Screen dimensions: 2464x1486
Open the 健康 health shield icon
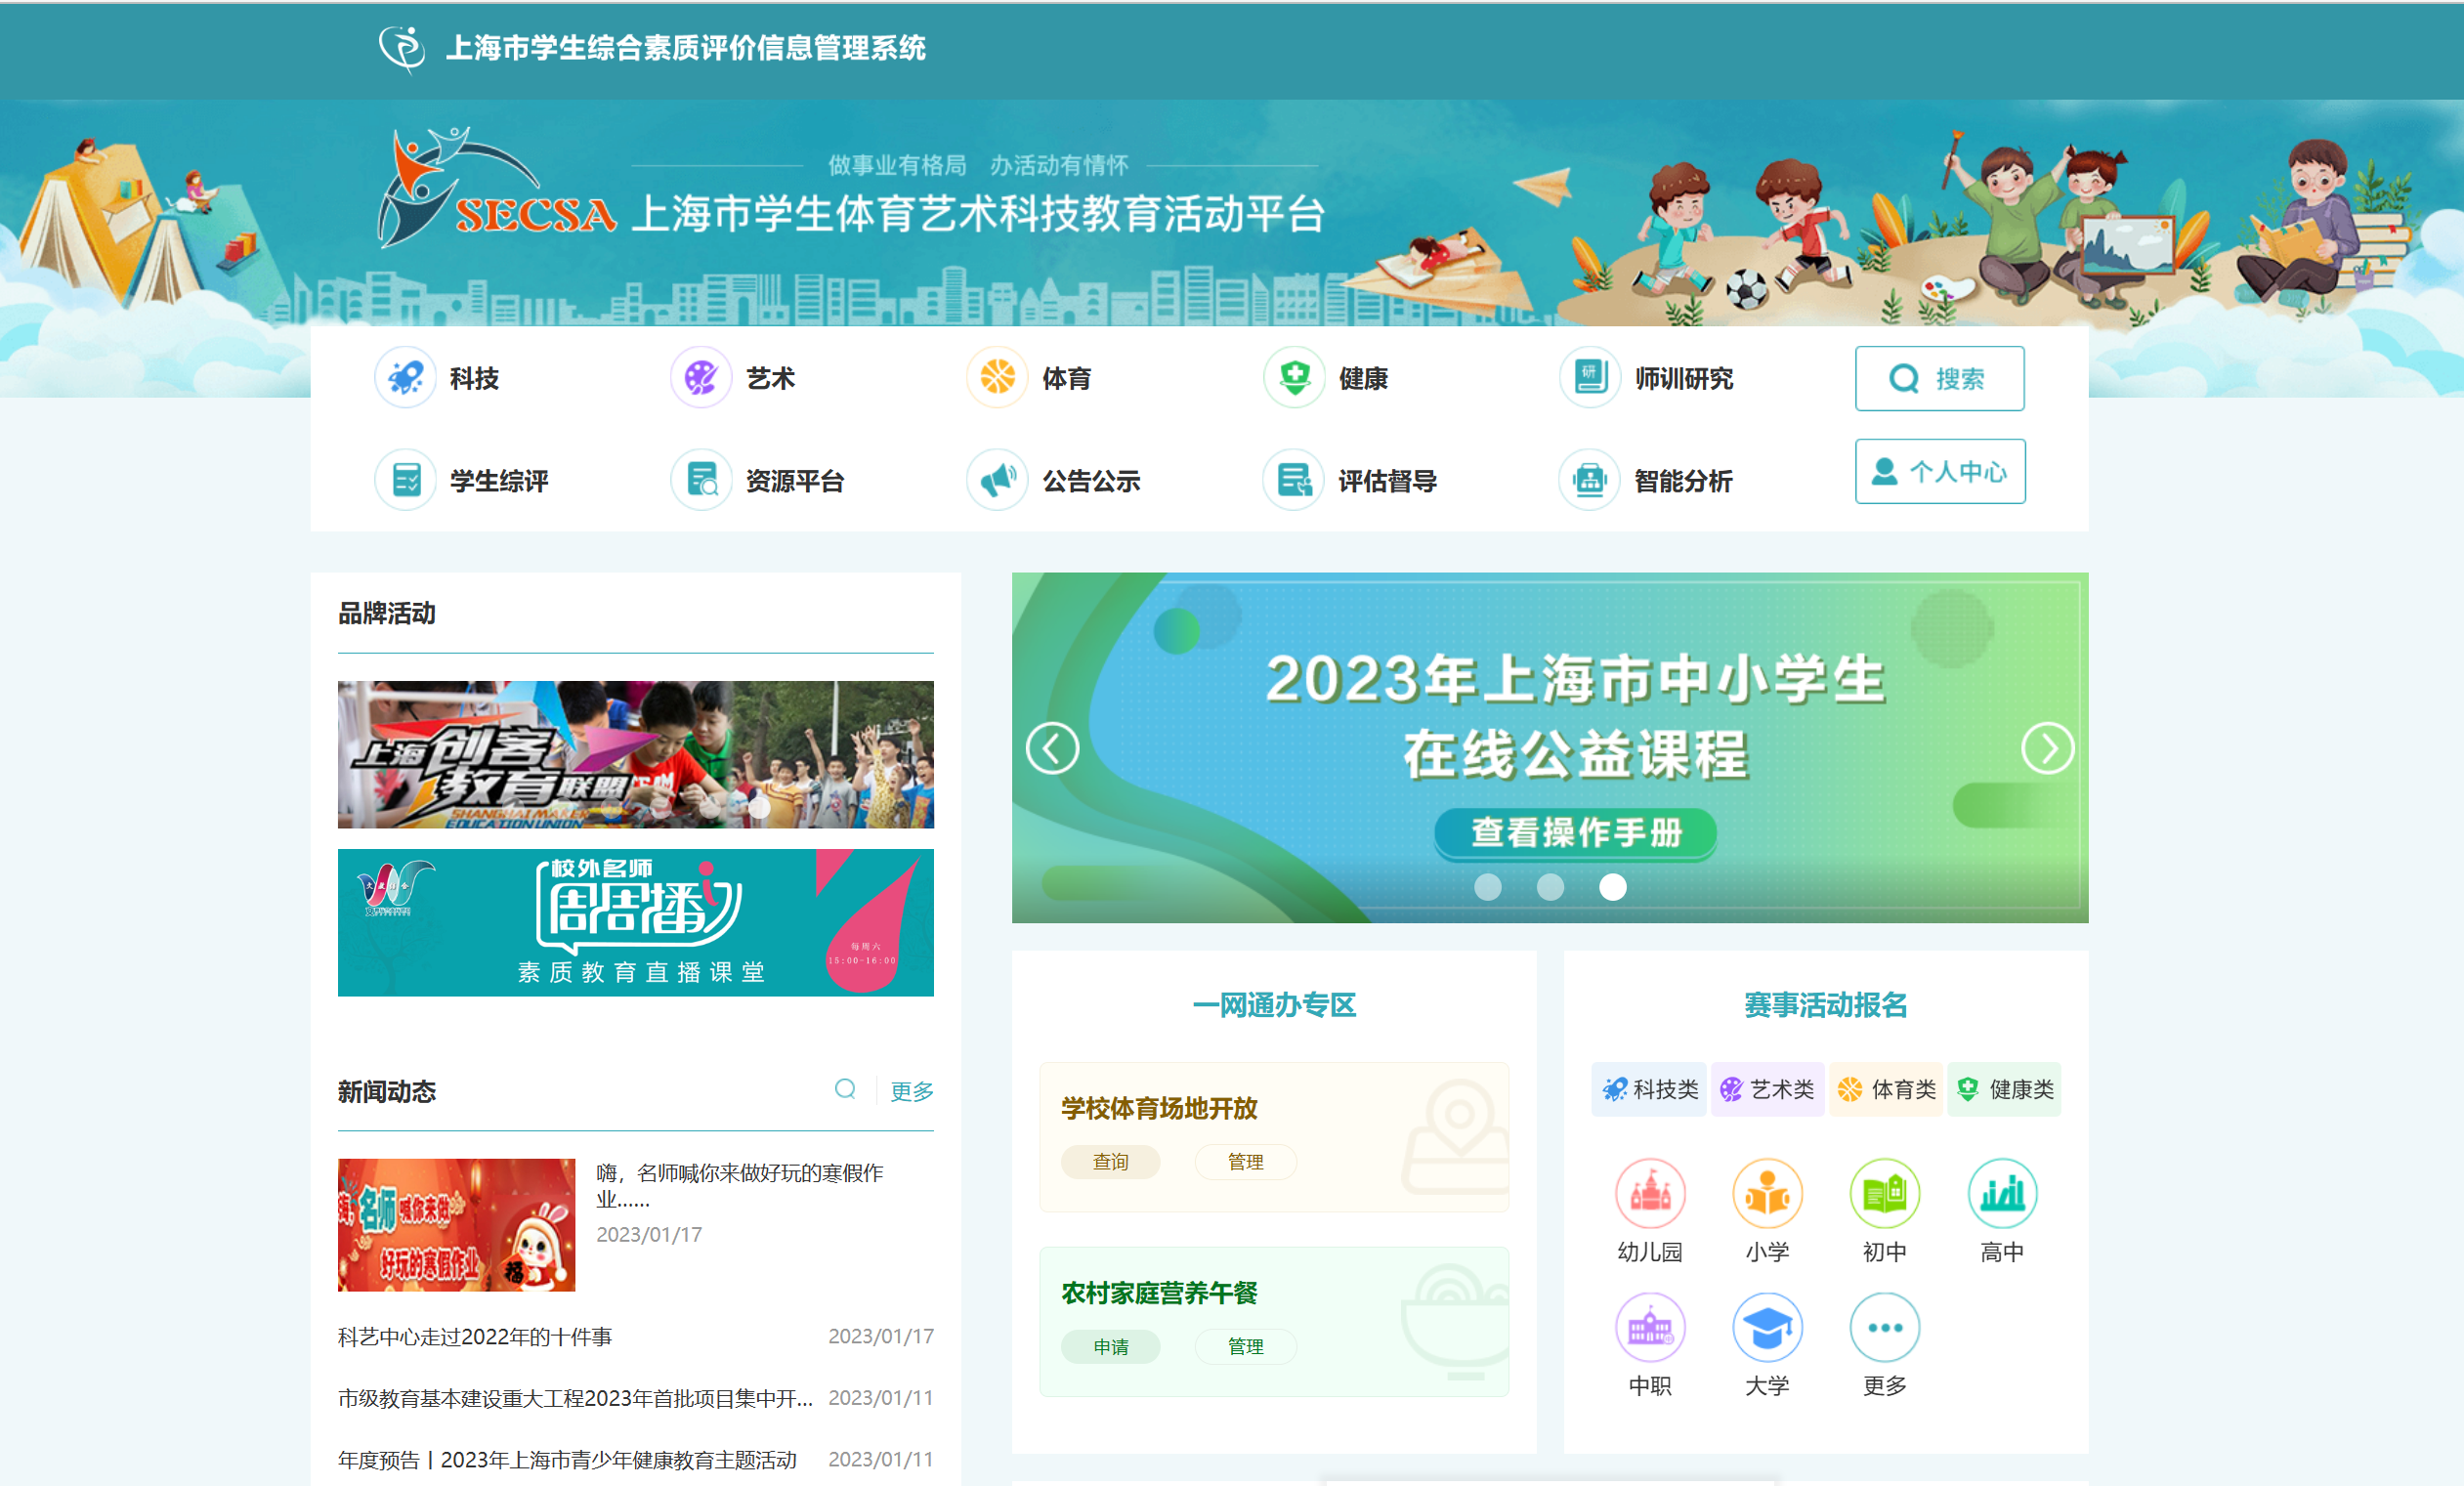point(1293,378)
